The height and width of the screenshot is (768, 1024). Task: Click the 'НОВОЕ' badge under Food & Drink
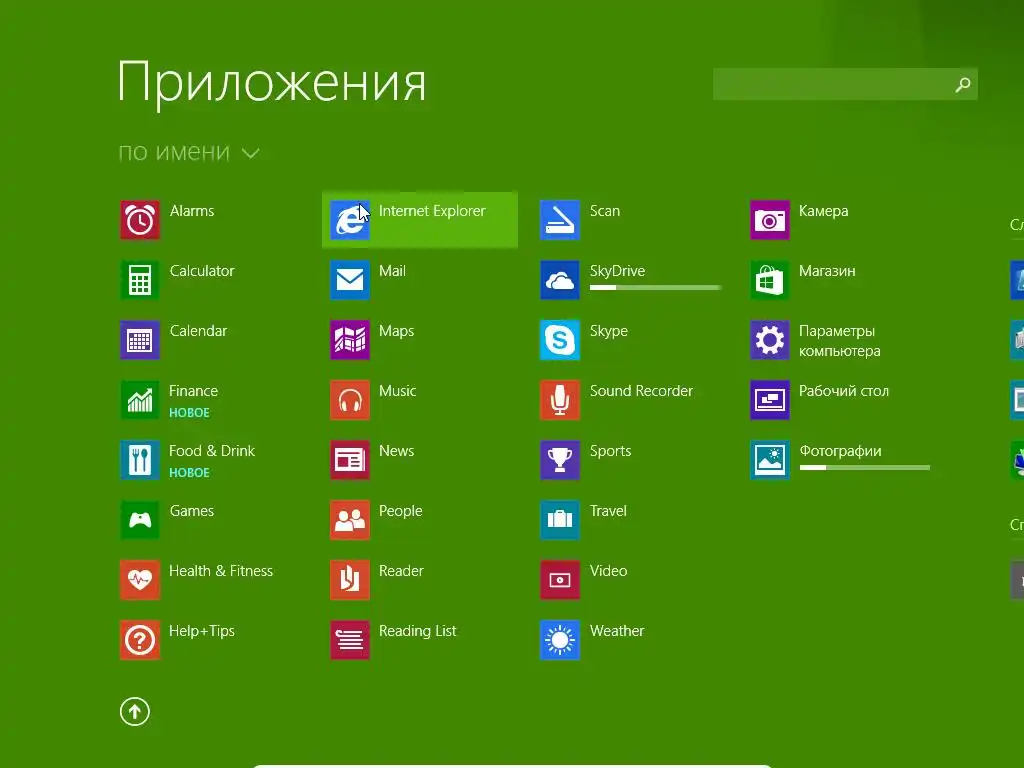(x=189, y=473)
